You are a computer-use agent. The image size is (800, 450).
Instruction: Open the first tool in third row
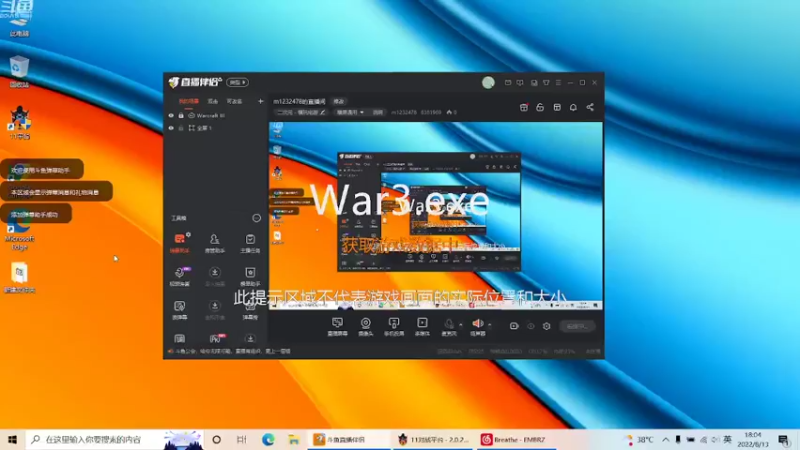[180, 310]
